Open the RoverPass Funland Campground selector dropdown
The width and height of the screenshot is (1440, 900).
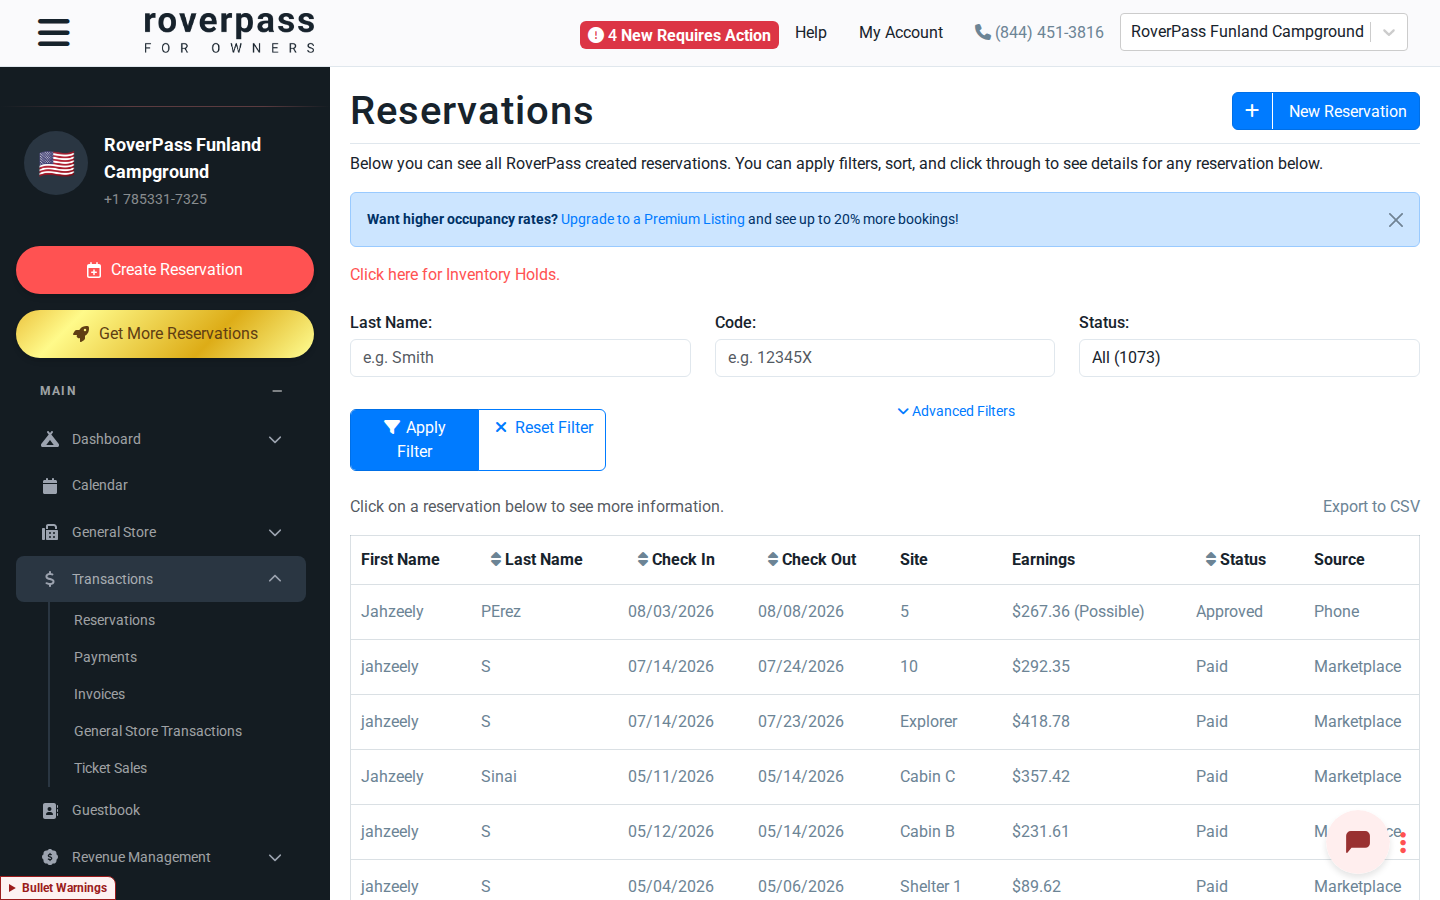(x=1264, y=32)
